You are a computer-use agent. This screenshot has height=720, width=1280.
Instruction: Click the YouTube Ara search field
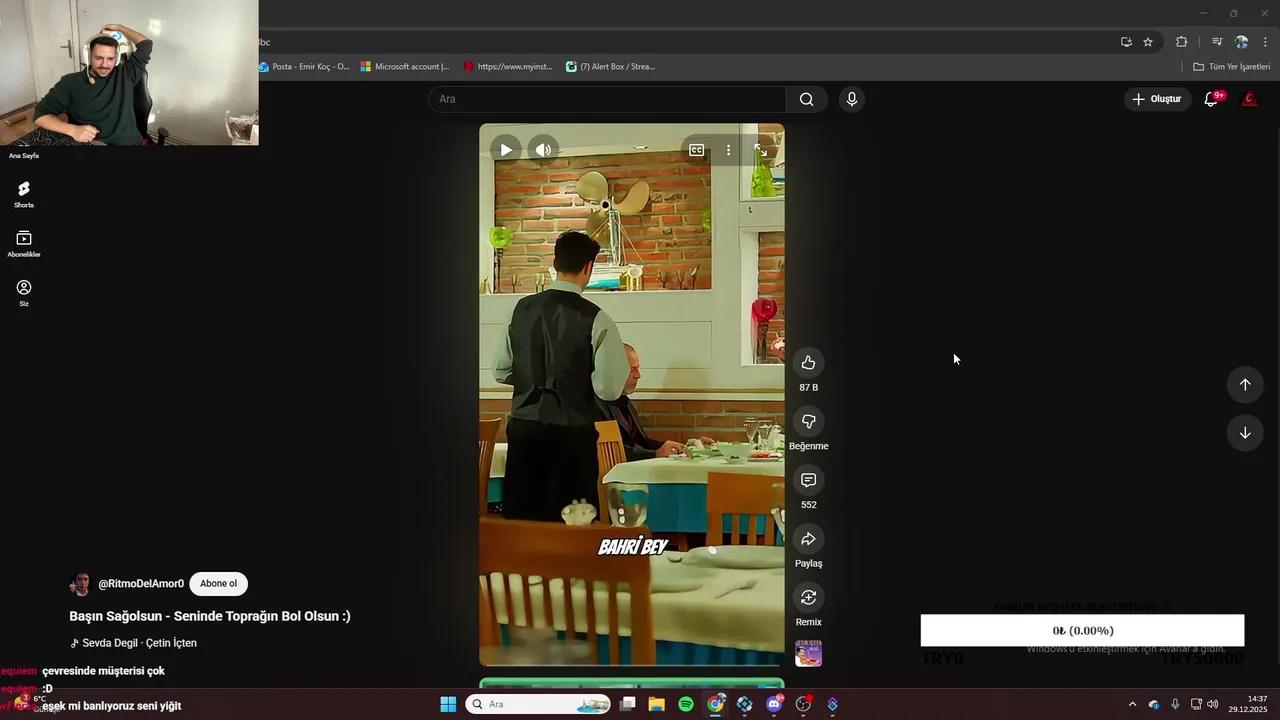coord(608,99)
